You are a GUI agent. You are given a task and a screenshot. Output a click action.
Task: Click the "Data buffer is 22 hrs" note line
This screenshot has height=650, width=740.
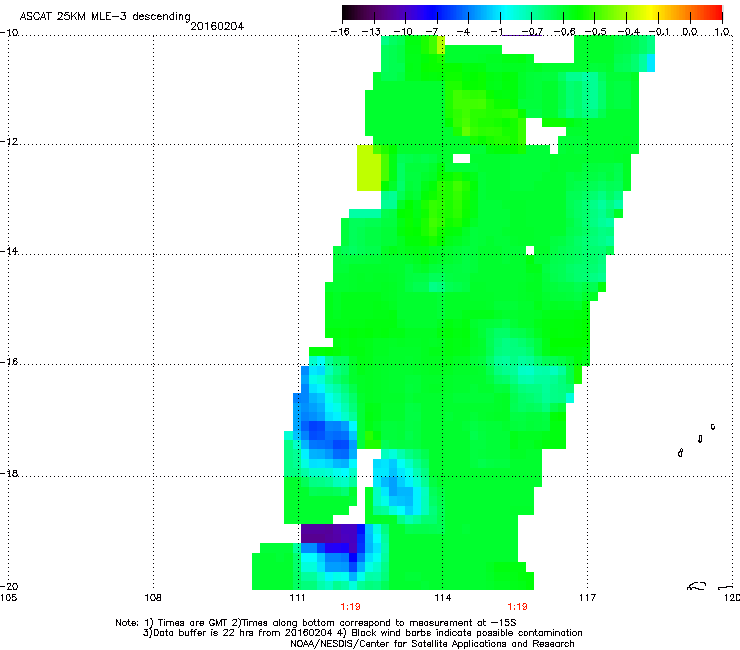point(362,633)
